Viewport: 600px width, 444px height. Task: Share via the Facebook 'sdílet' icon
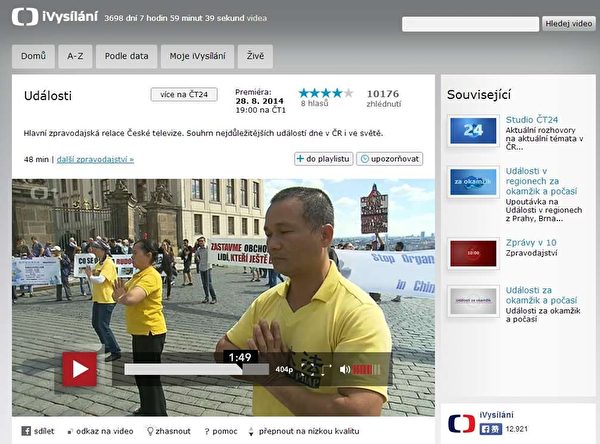[25, 432]
